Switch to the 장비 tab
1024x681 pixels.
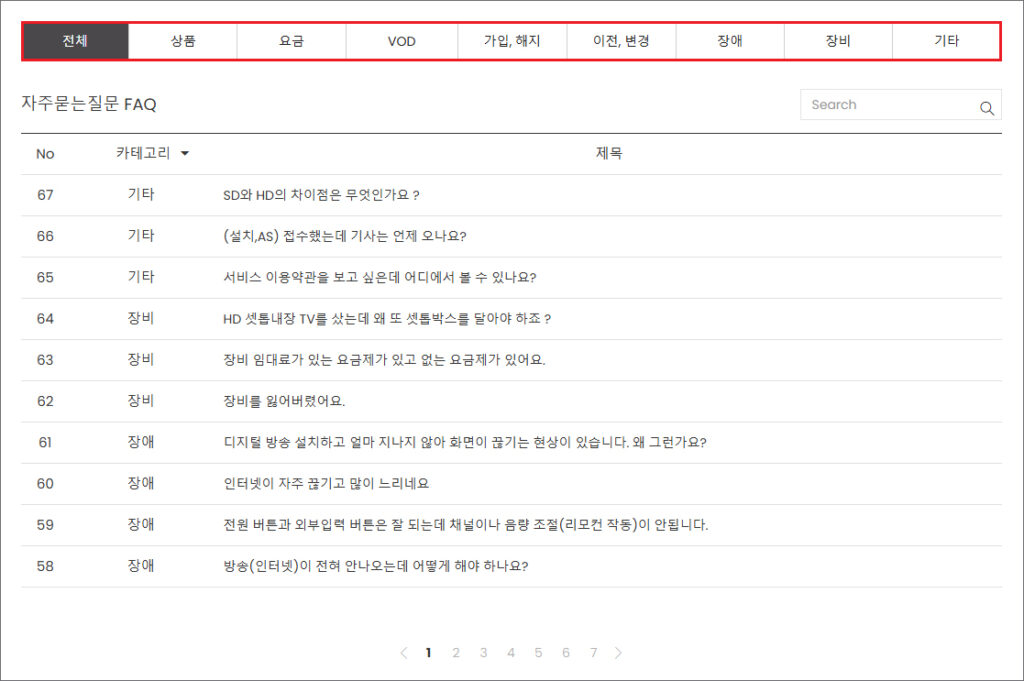[x=838, y=41]
